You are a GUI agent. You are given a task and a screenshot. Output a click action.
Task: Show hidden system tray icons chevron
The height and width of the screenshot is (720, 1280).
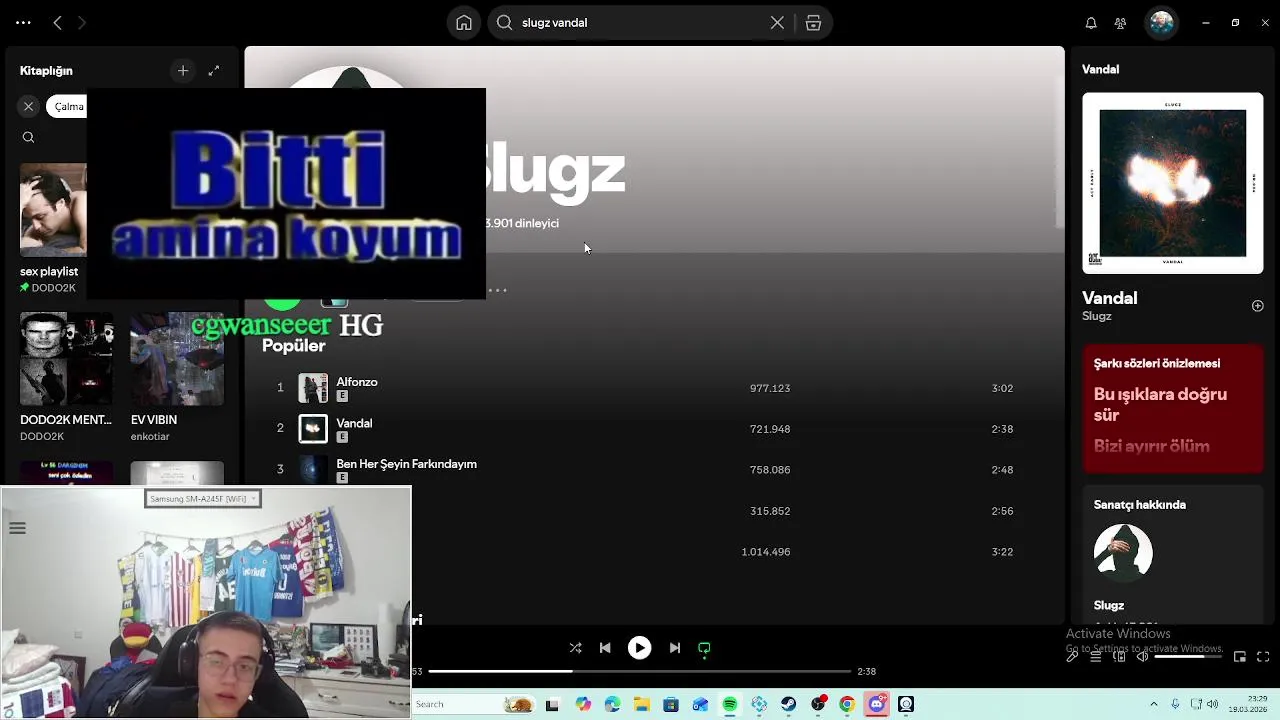1153,705
